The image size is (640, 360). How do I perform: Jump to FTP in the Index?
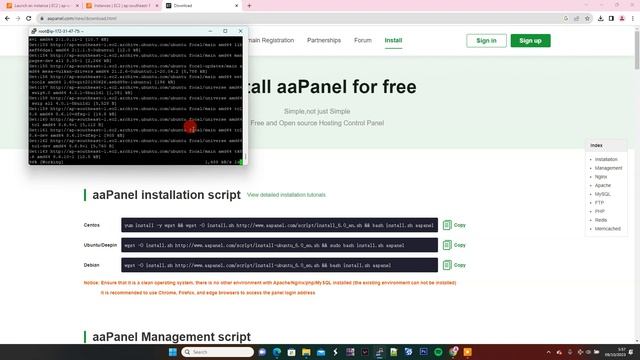pyautogui.click(x=599, y=203)
